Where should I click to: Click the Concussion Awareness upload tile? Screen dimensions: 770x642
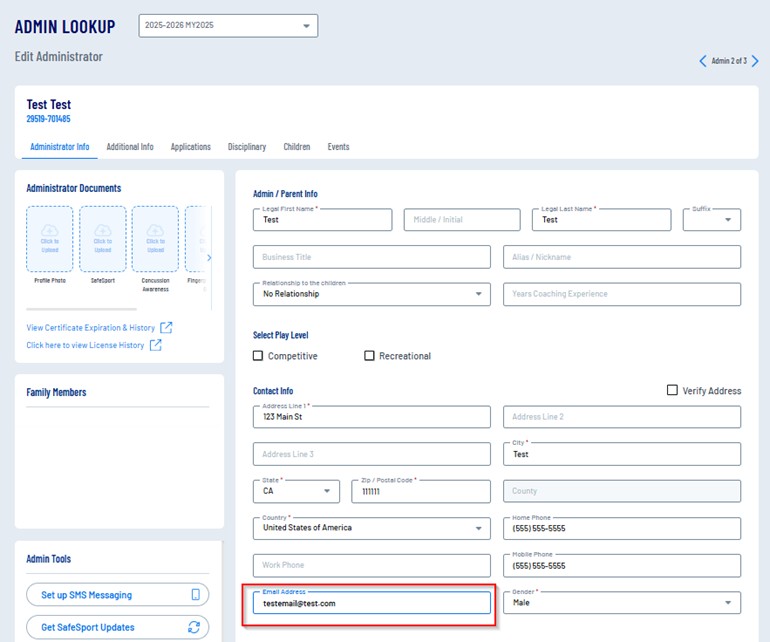[x=155, y=240]
